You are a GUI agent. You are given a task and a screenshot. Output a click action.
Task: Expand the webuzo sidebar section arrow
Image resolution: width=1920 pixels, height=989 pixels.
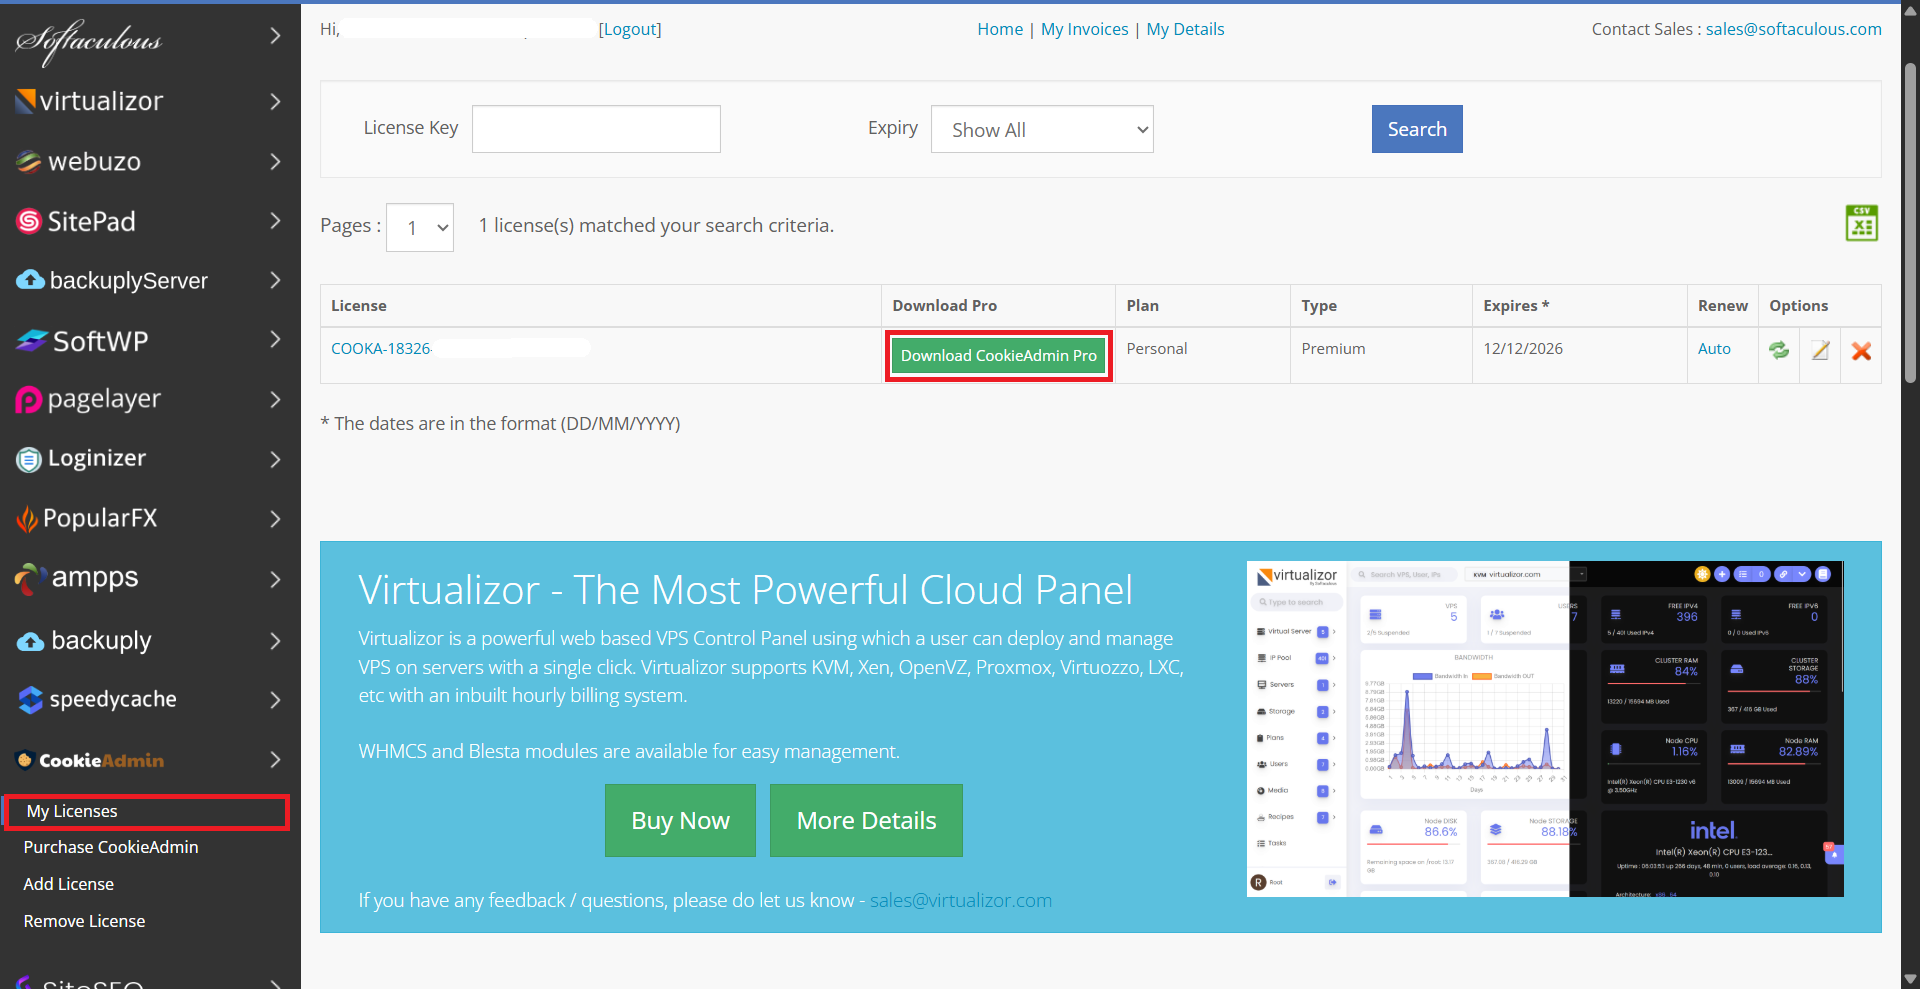point(275,161)
